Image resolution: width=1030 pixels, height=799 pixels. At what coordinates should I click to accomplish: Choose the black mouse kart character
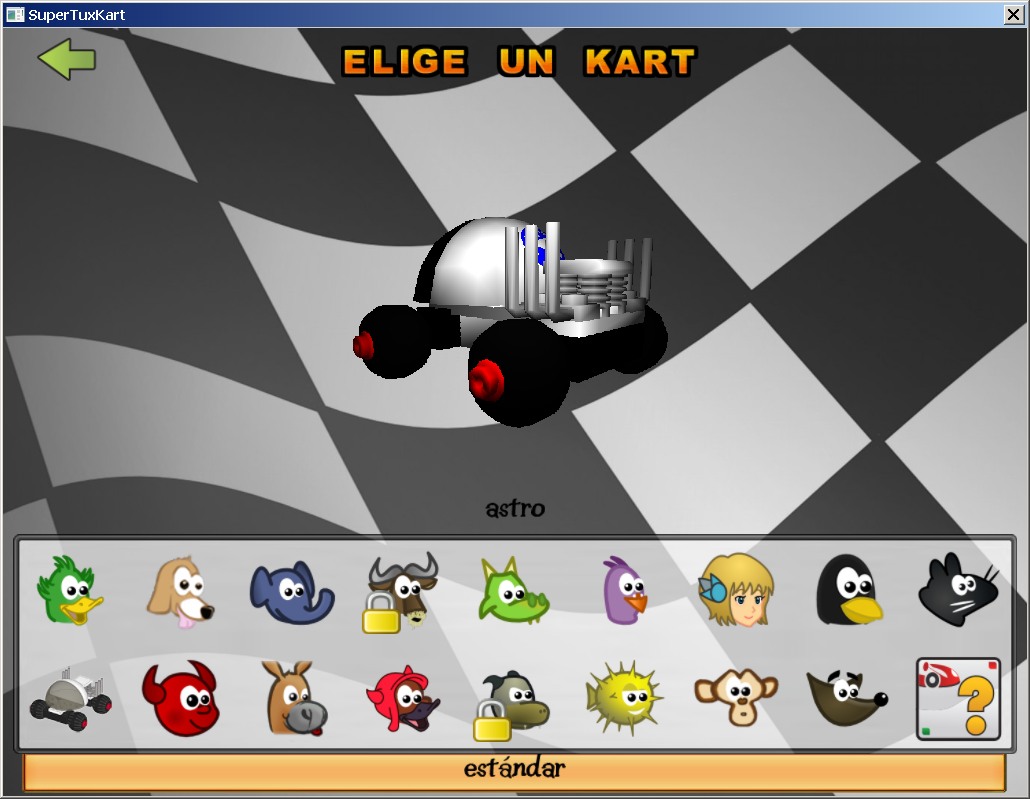(958, 589)
